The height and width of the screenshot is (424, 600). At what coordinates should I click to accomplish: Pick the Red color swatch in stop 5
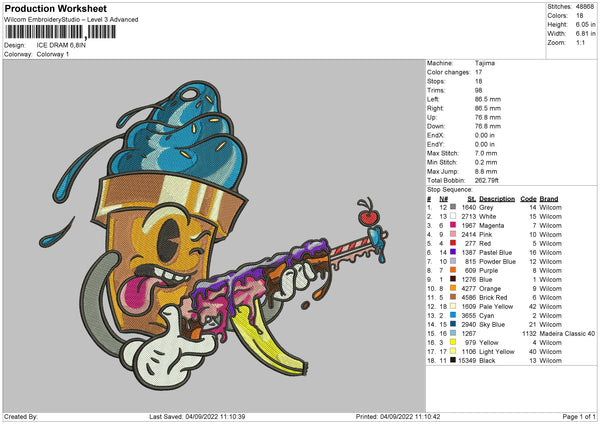(x=453, y=243)
